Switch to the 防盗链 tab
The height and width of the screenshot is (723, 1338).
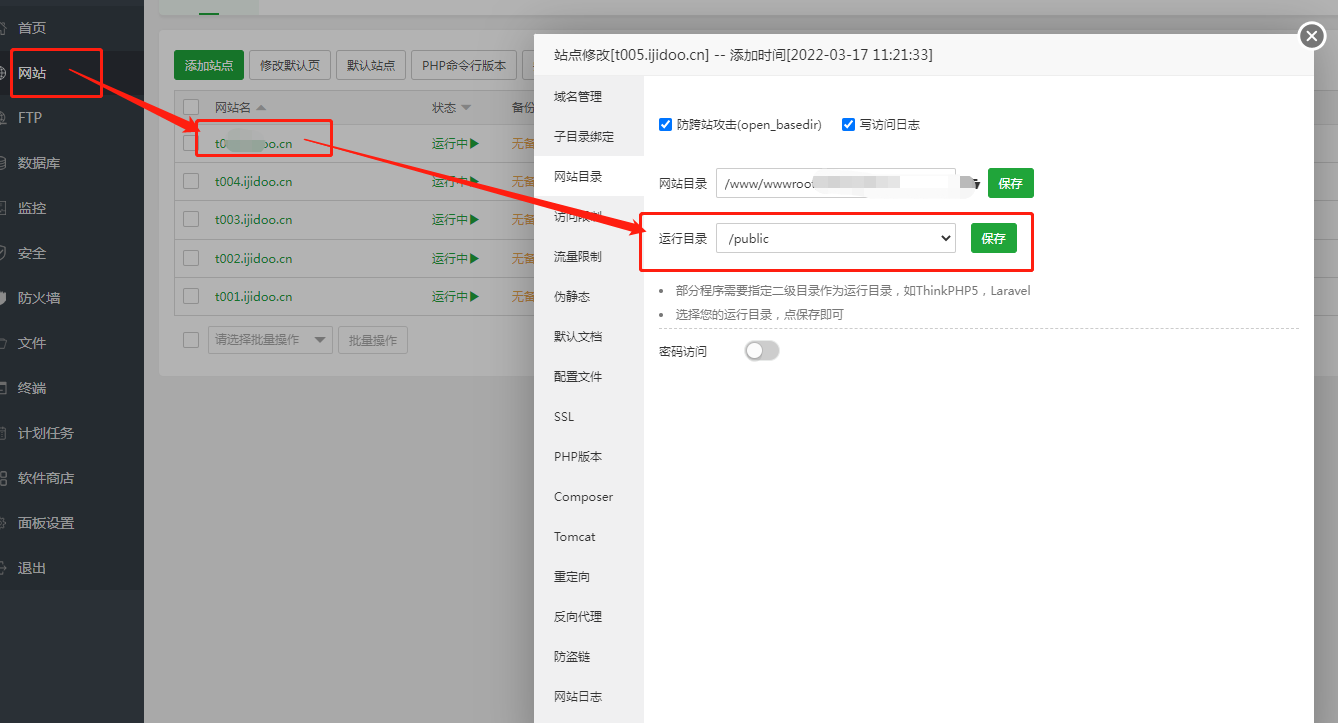pos(589,656)
